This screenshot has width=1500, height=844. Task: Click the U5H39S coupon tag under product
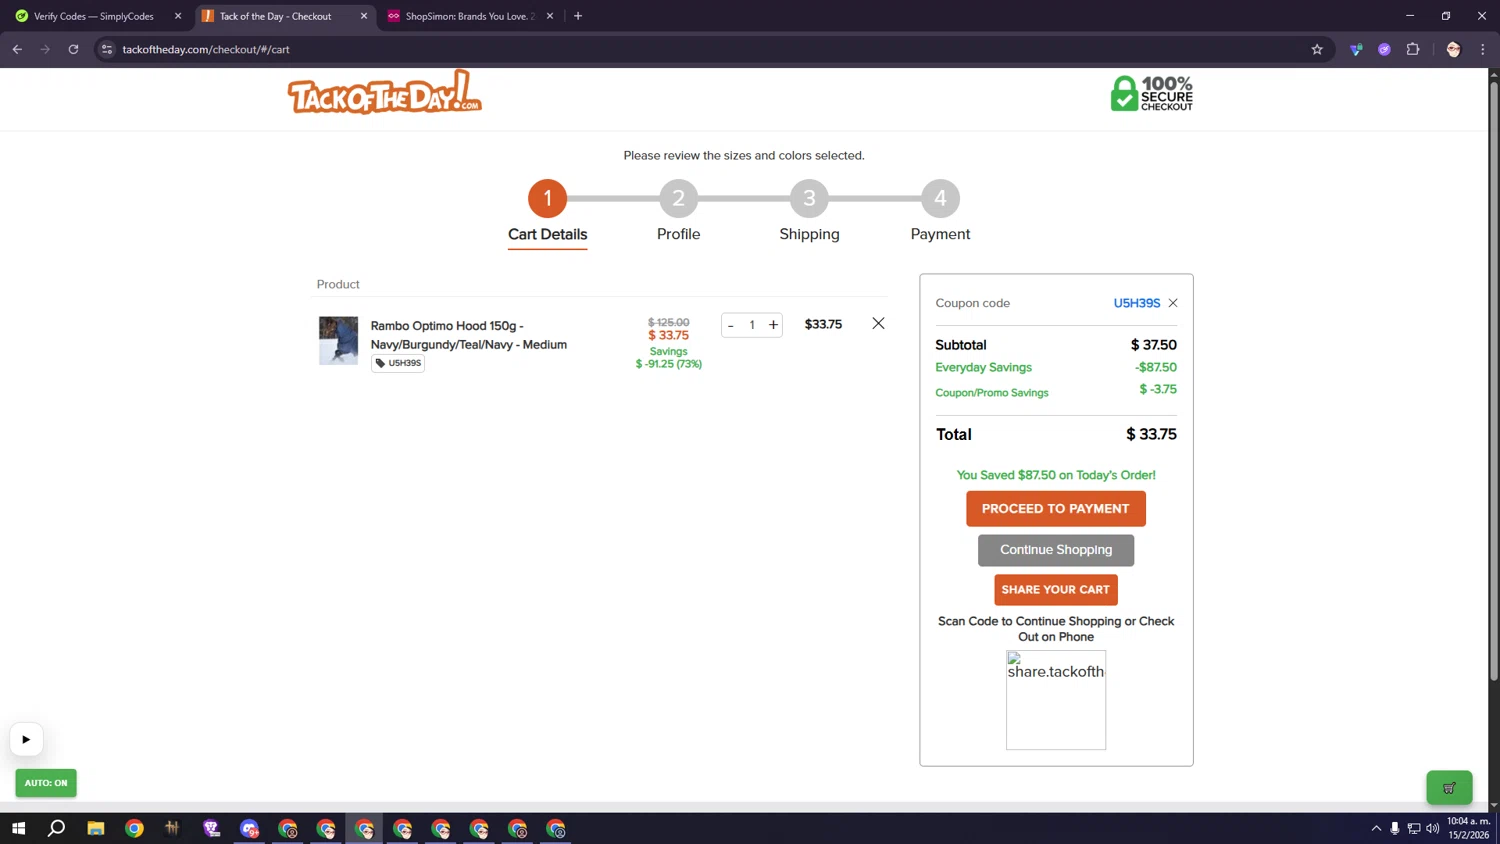coord(398,363)
